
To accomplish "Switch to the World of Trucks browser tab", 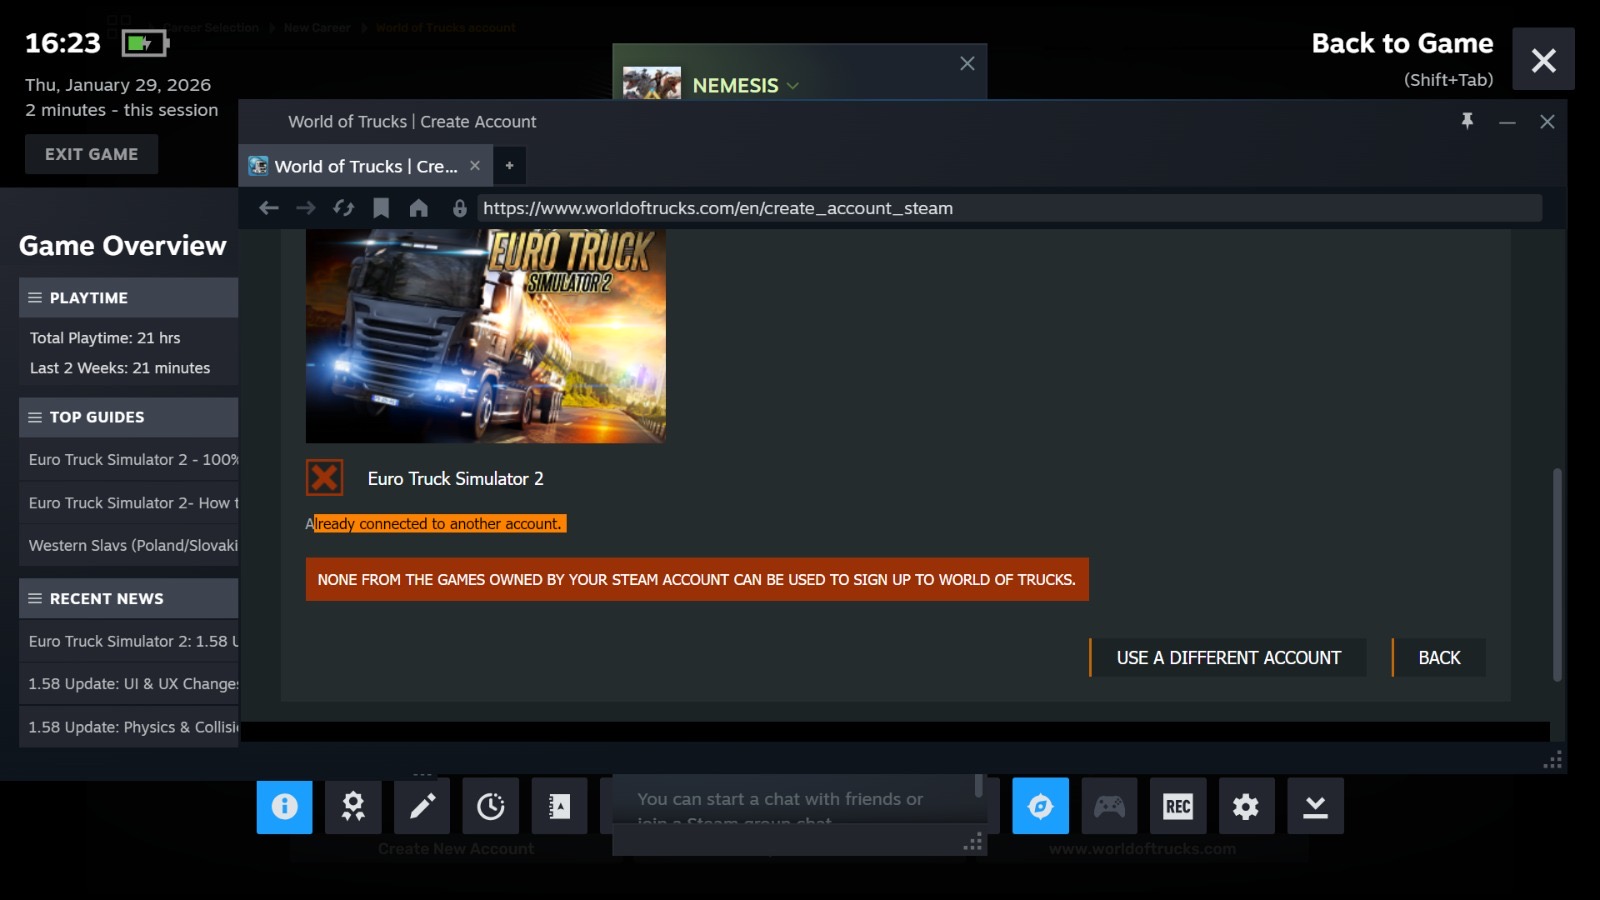I will [363, 166].
